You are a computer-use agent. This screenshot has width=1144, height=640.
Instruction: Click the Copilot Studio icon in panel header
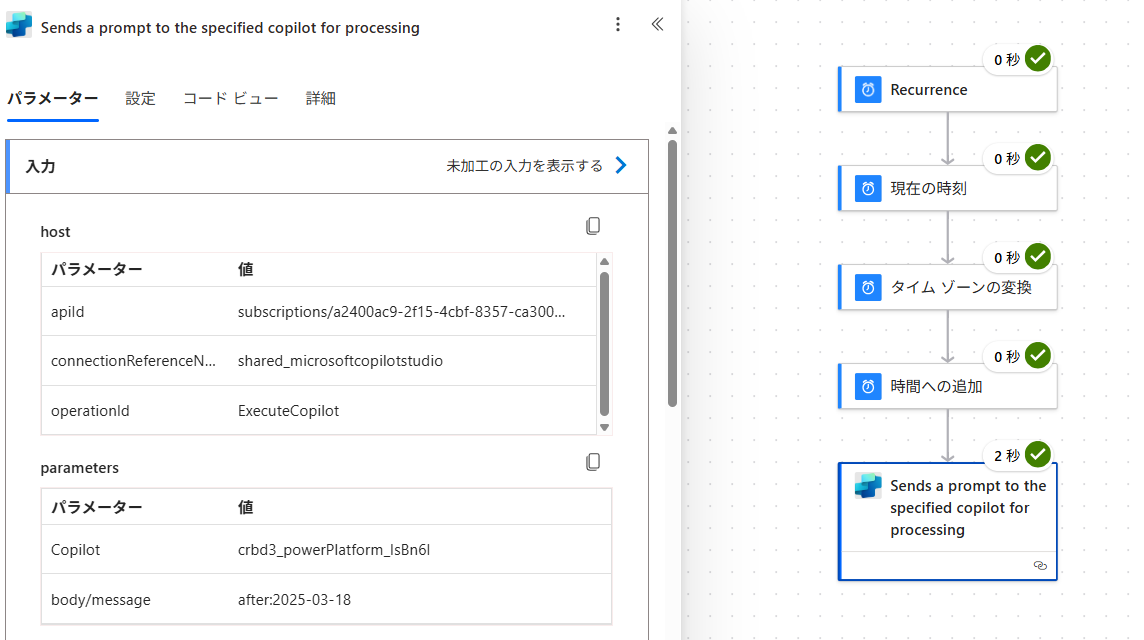(19, 25)
